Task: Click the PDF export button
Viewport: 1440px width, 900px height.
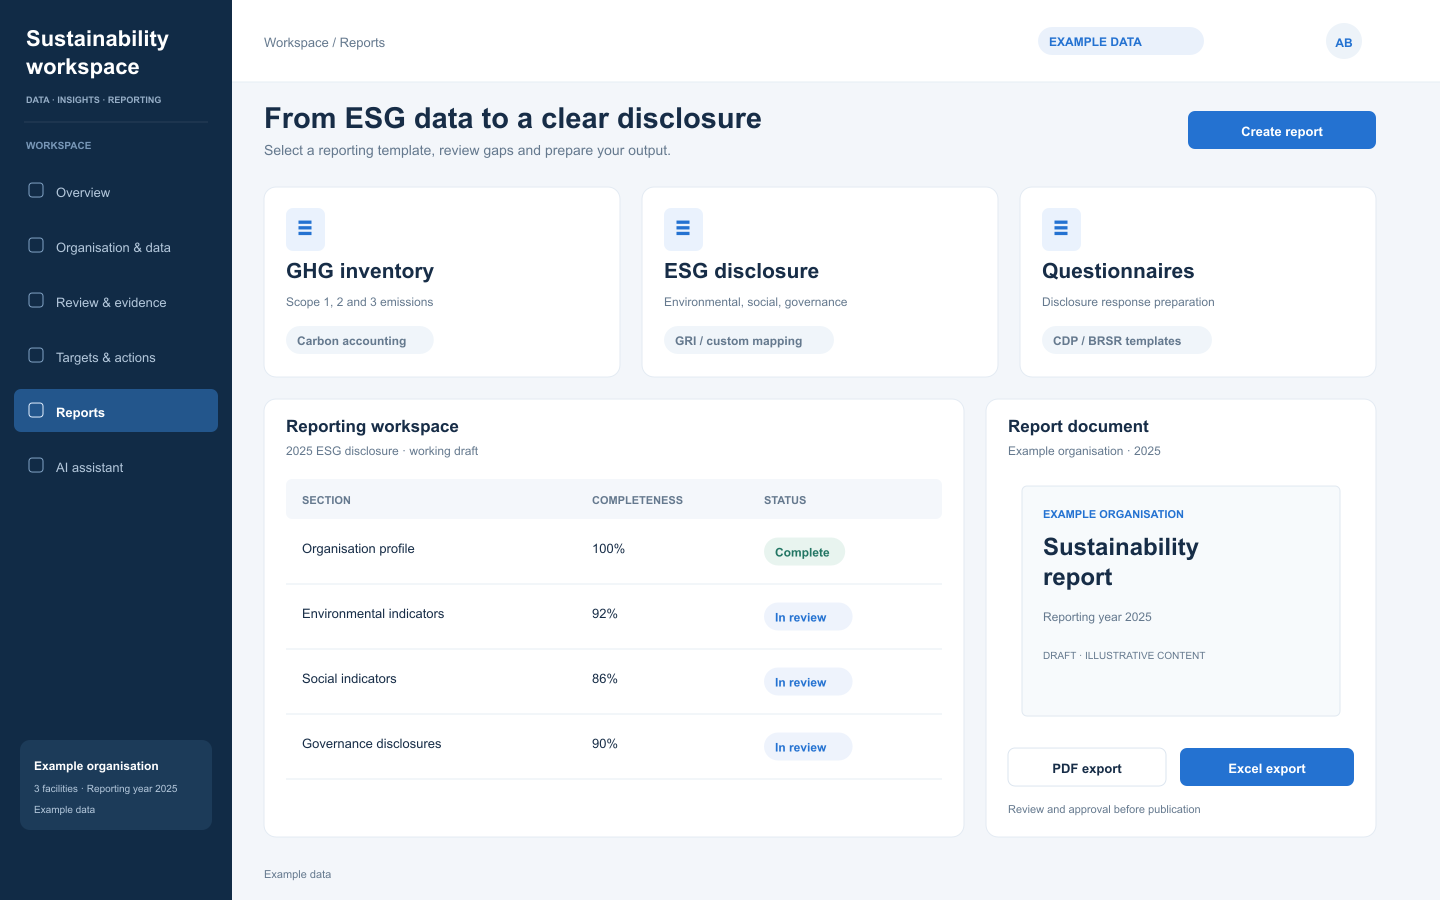Action: [1087, 767]
